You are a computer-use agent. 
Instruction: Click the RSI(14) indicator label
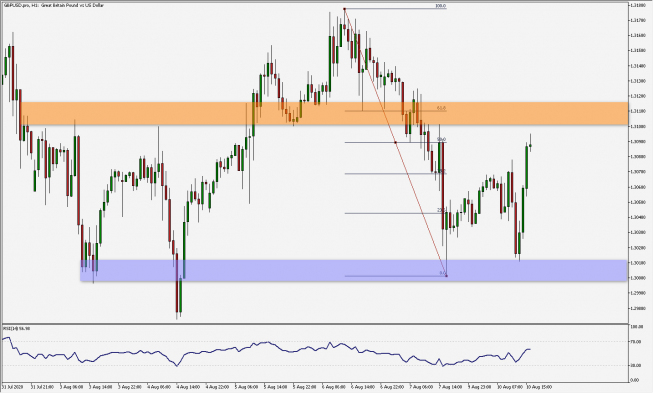click(x=16, y=328)
